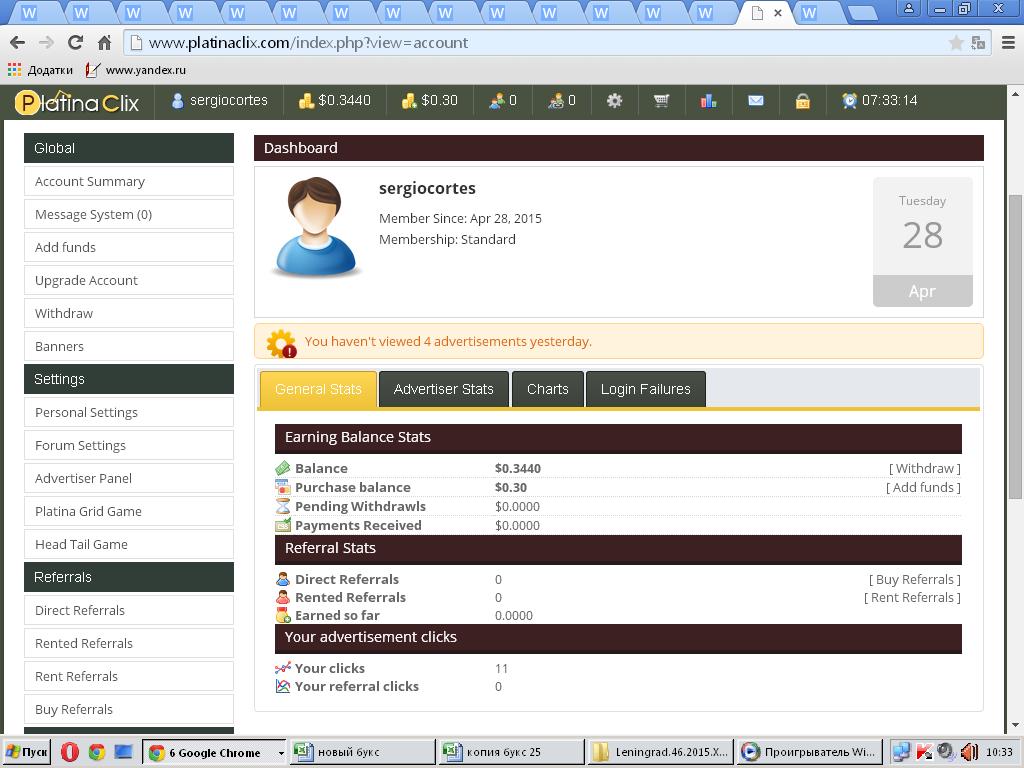Switch to the Charts tab

pos(547,389)
